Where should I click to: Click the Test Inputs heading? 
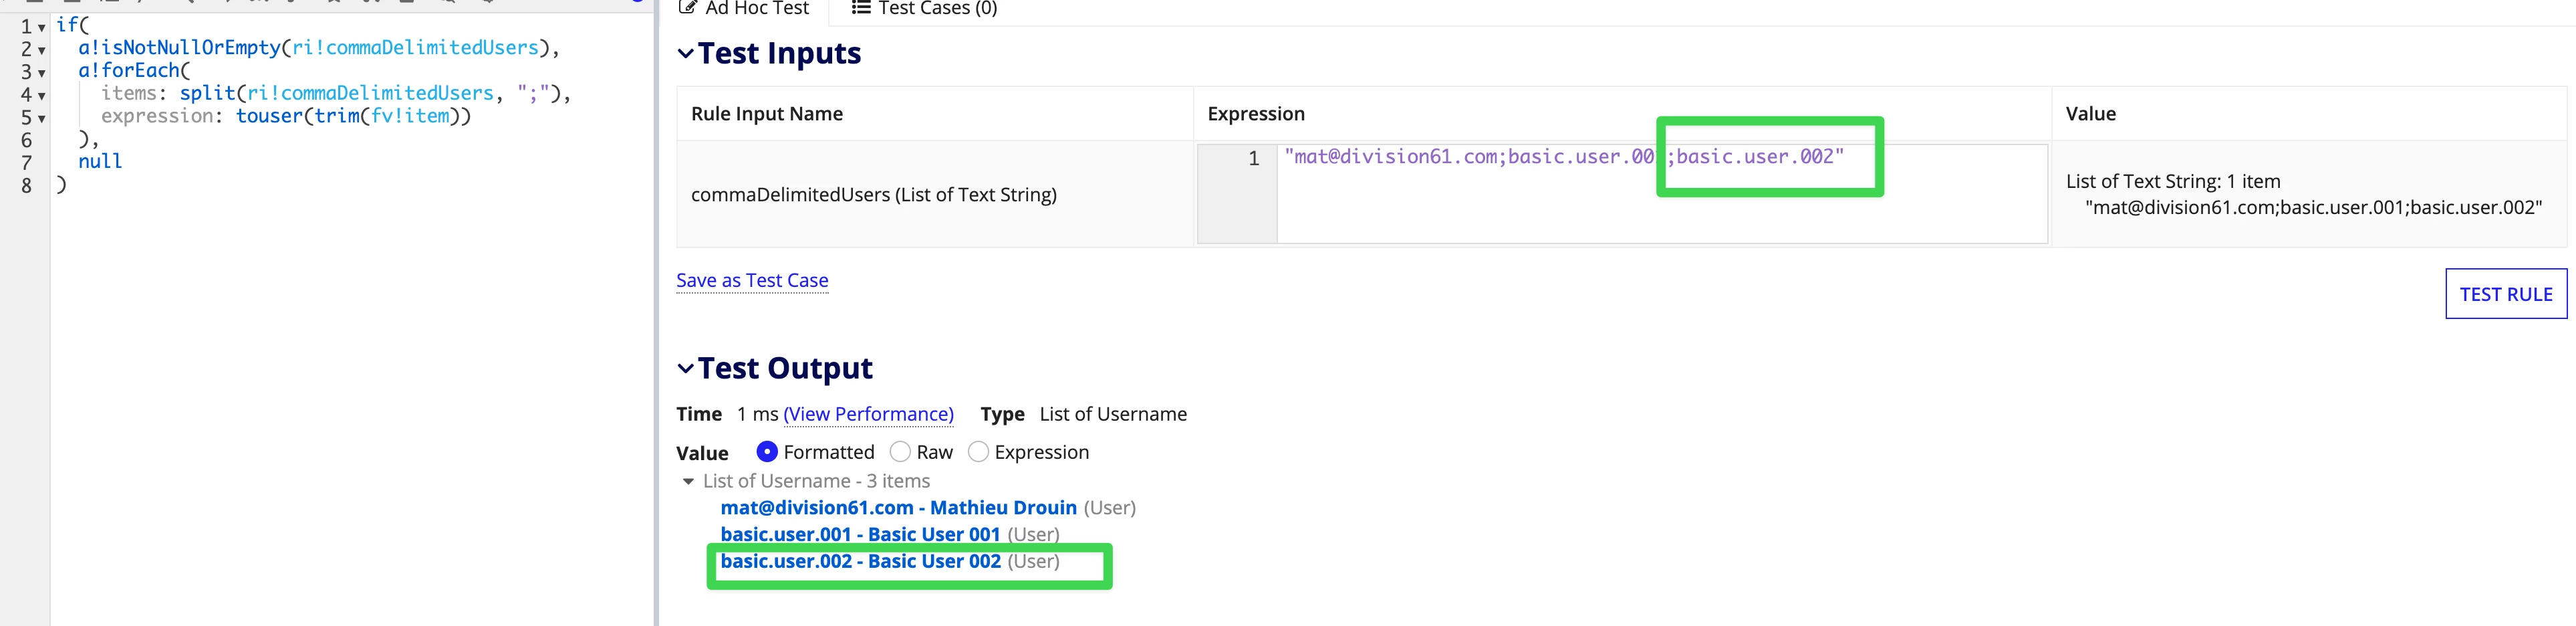click(x=779, y=53)
